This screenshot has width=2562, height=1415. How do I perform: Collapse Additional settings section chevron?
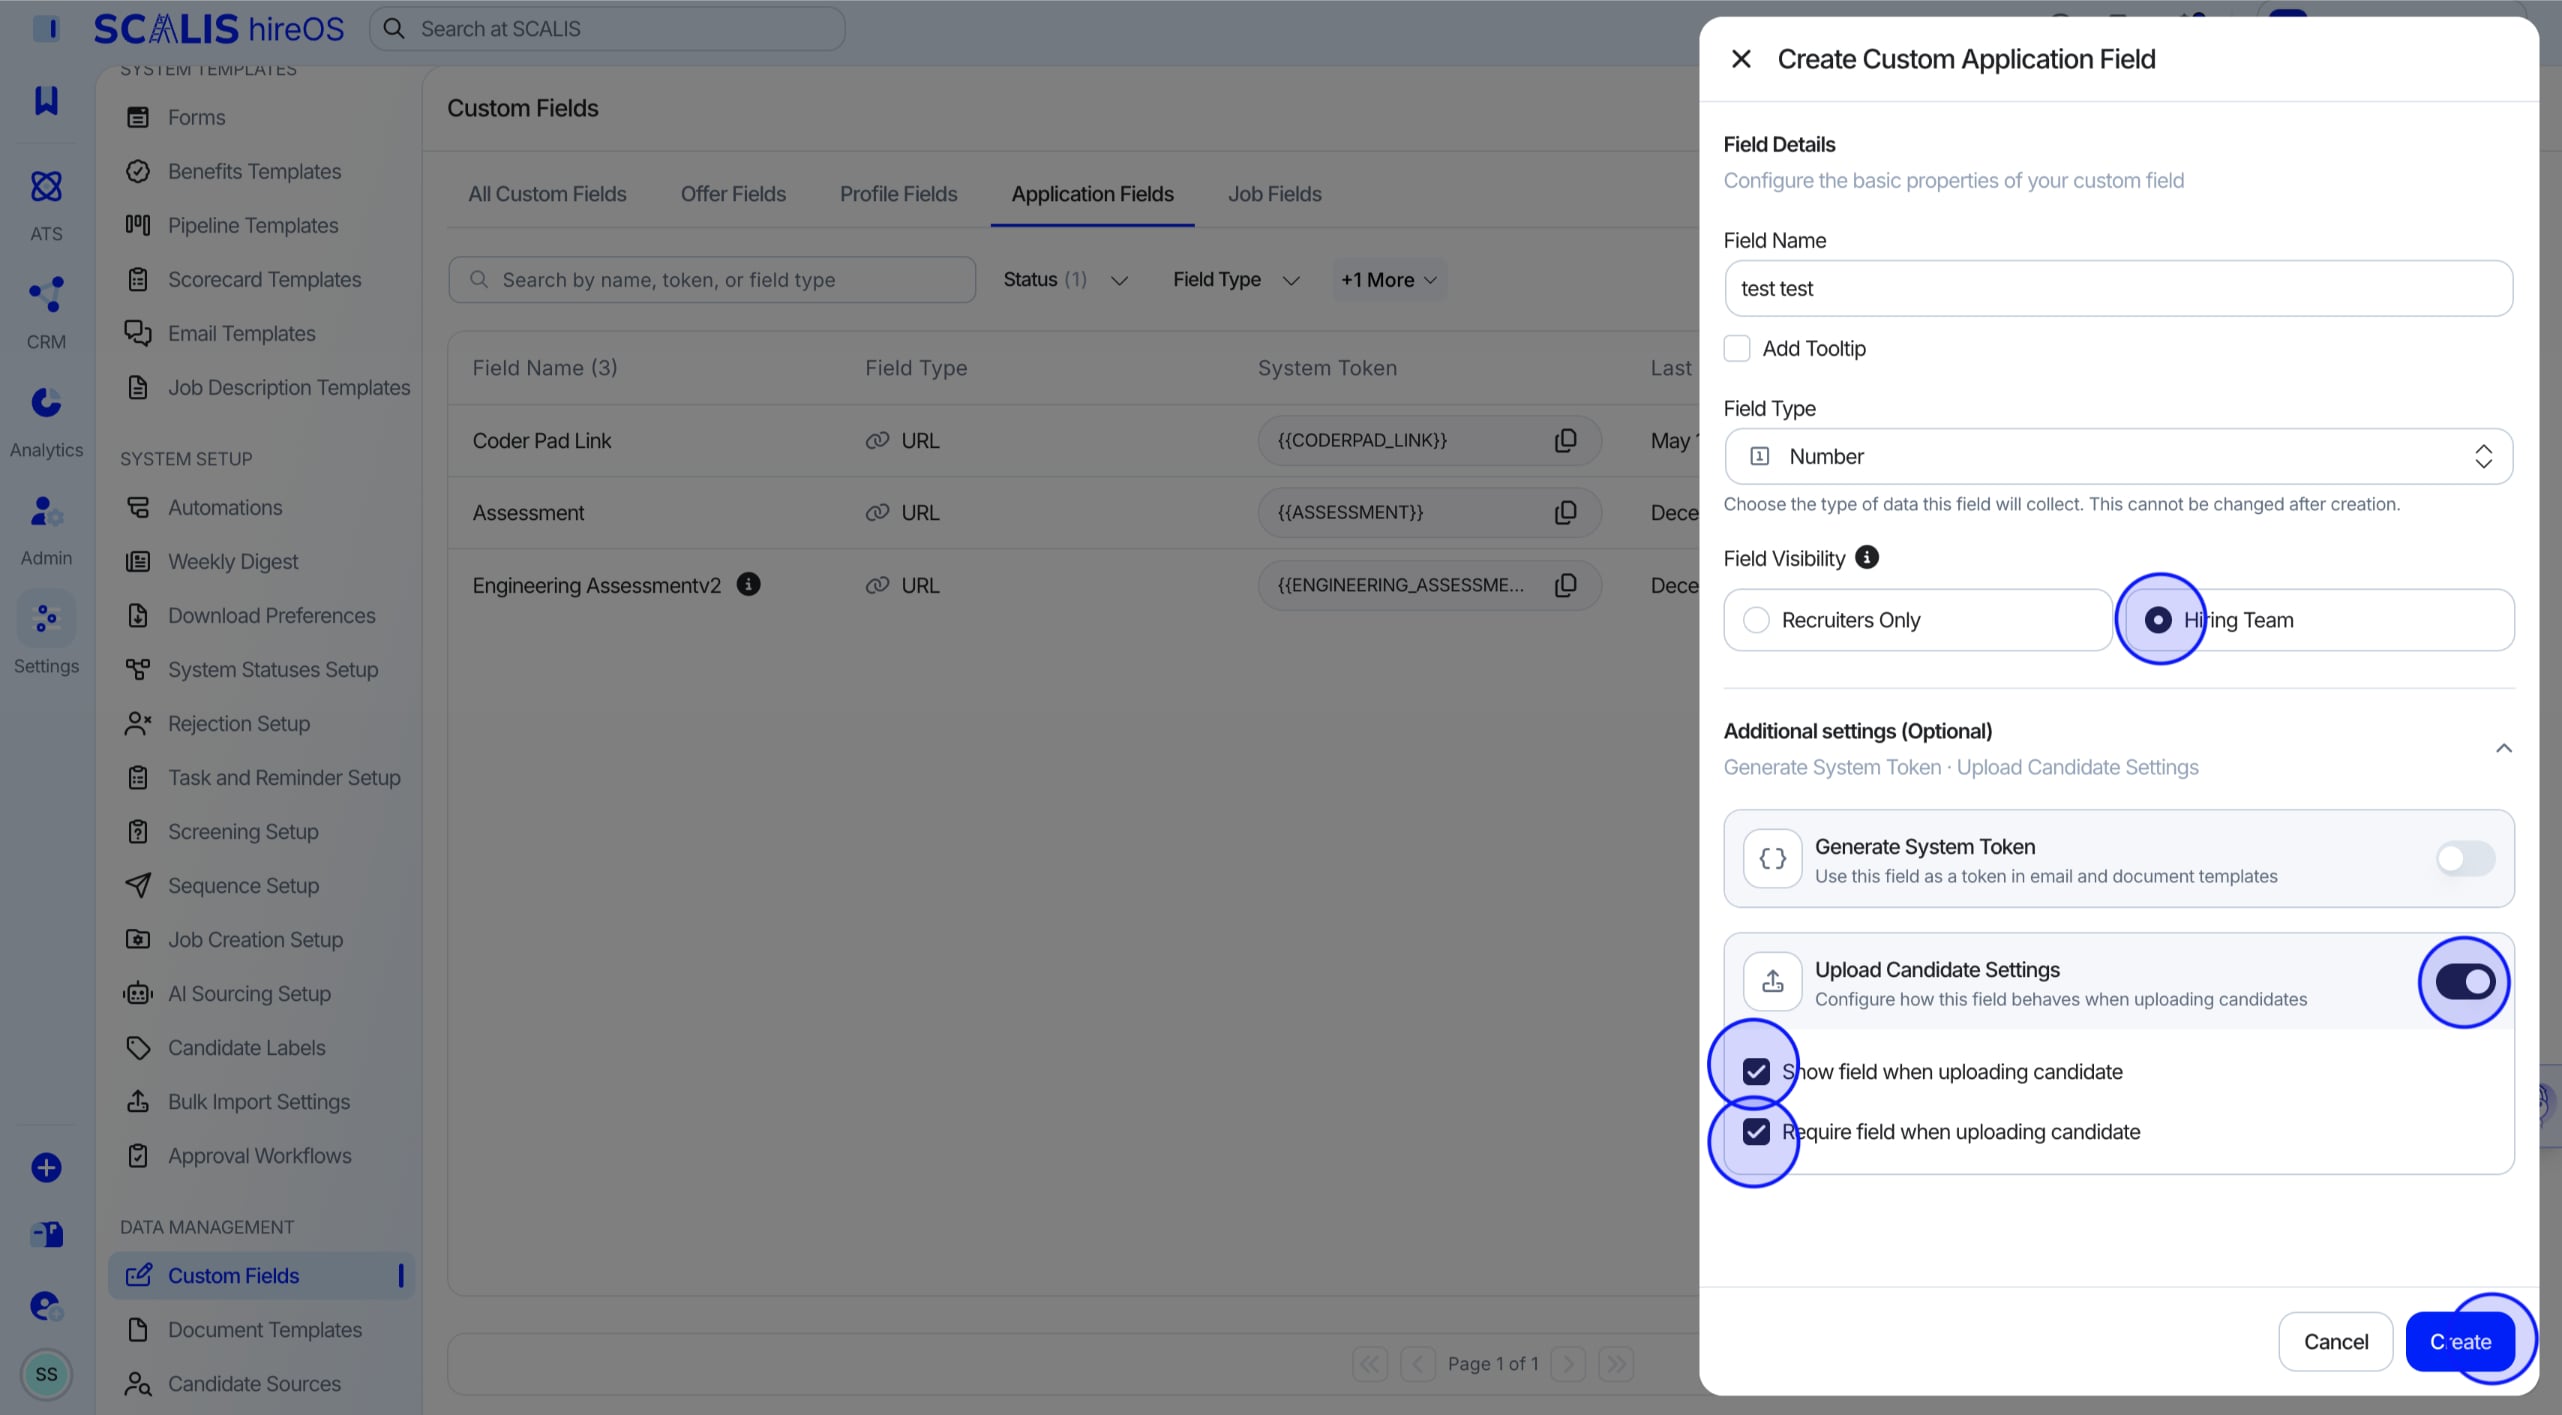(x=2503, y=748)
